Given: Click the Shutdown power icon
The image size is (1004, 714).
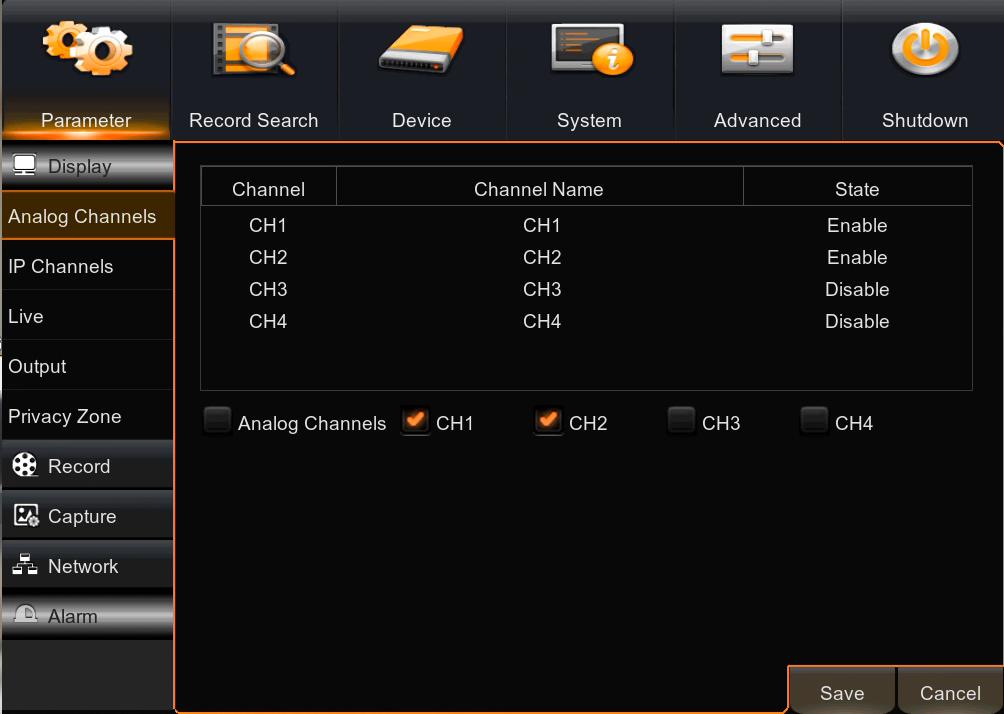Looking at the screenshot, I should point(925,49).
